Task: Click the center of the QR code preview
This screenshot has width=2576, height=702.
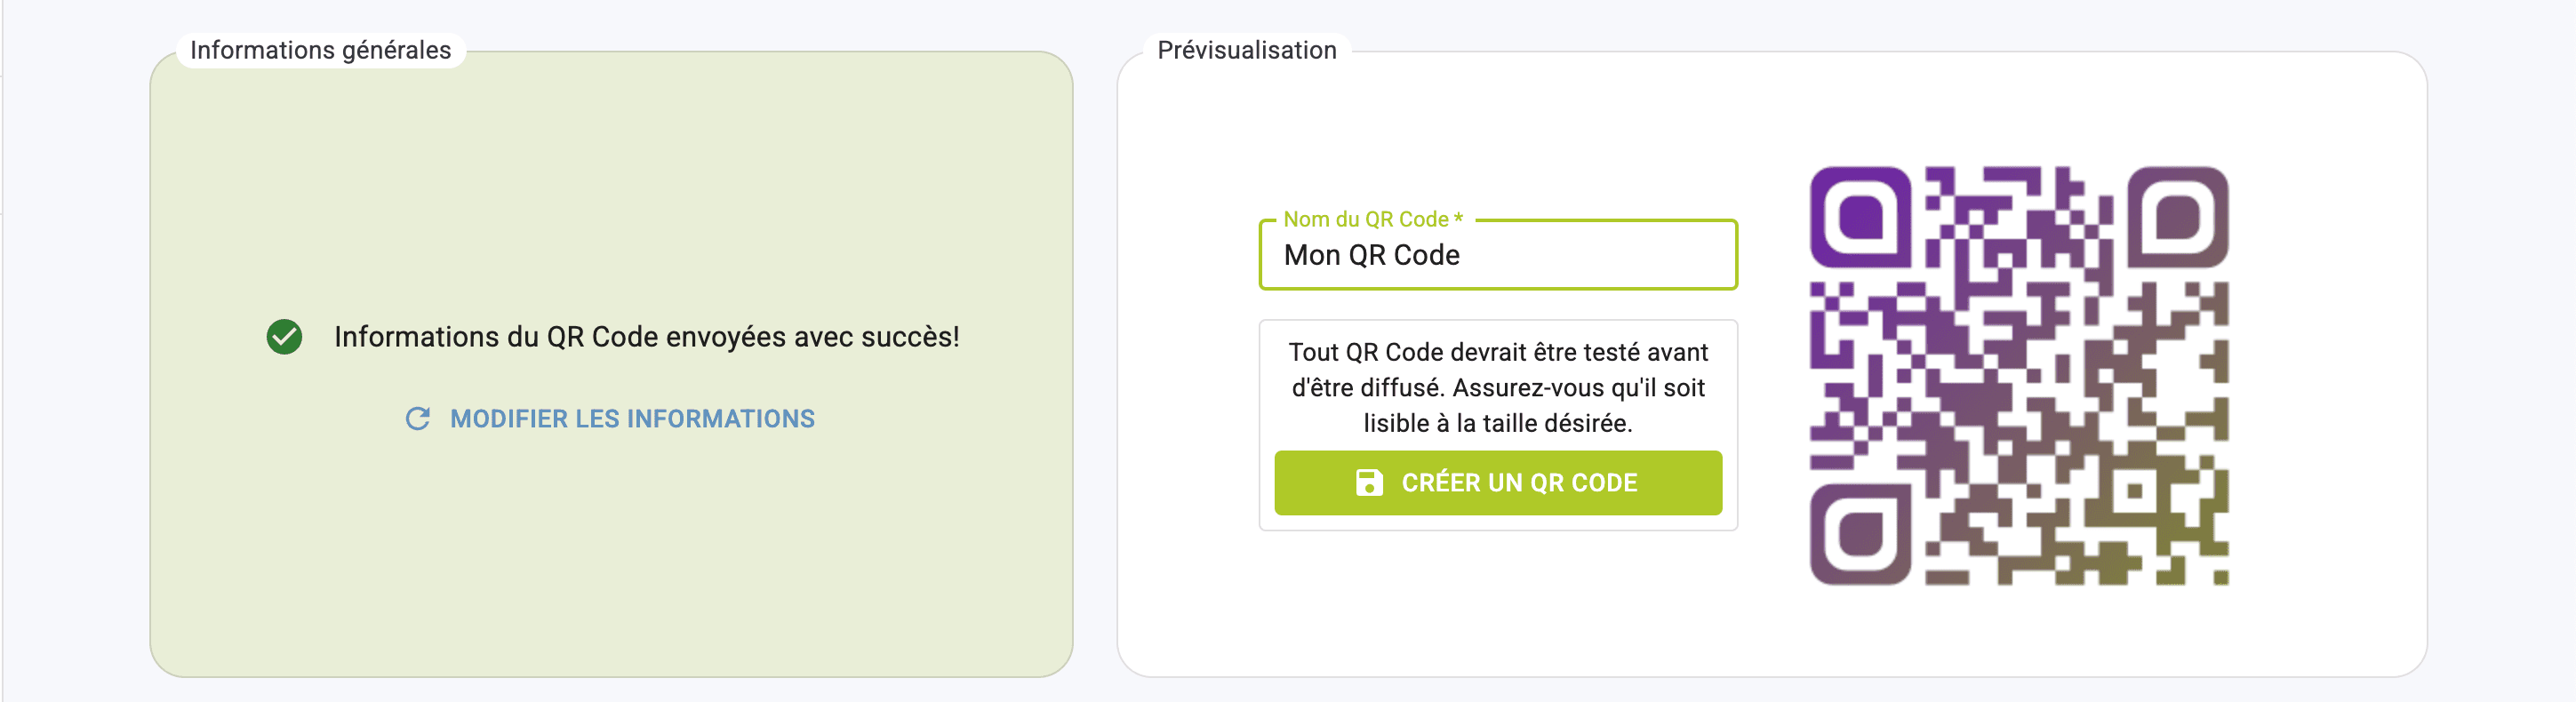Action: [x=2019, y=375]
